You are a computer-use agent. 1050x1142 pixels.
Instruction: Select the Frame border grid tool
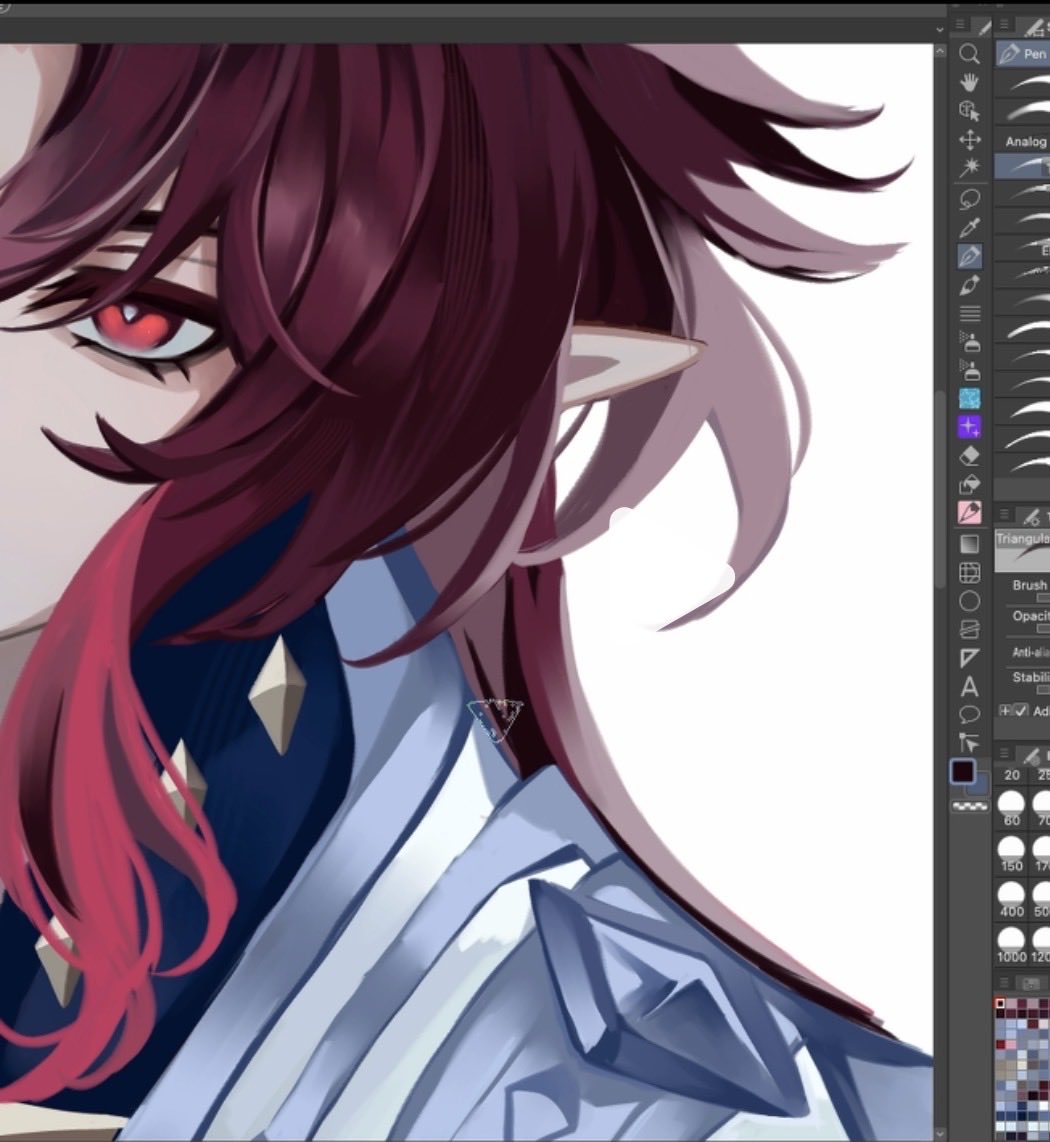tap(969, 572)
